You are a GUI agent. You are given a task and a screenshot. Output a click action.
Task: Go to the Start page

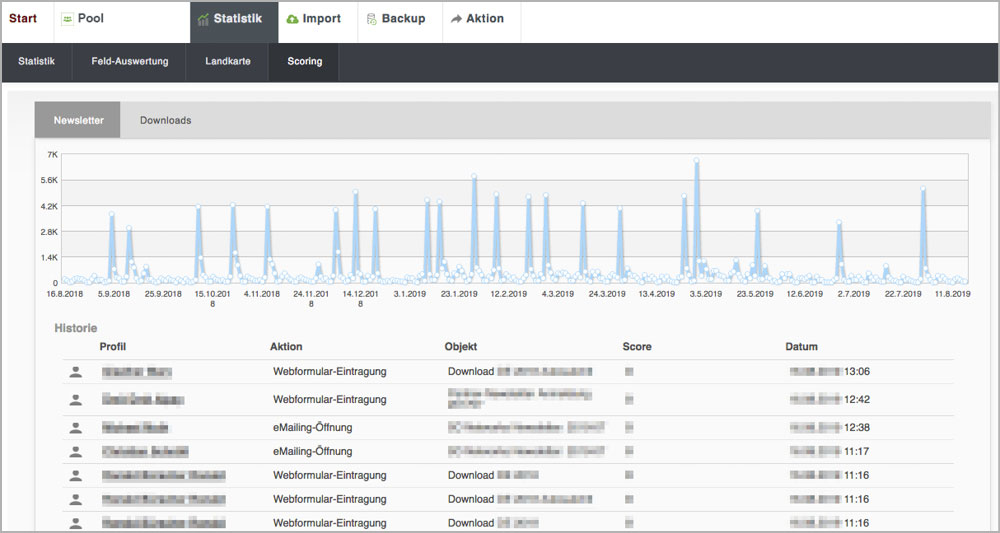click(23, 19)
